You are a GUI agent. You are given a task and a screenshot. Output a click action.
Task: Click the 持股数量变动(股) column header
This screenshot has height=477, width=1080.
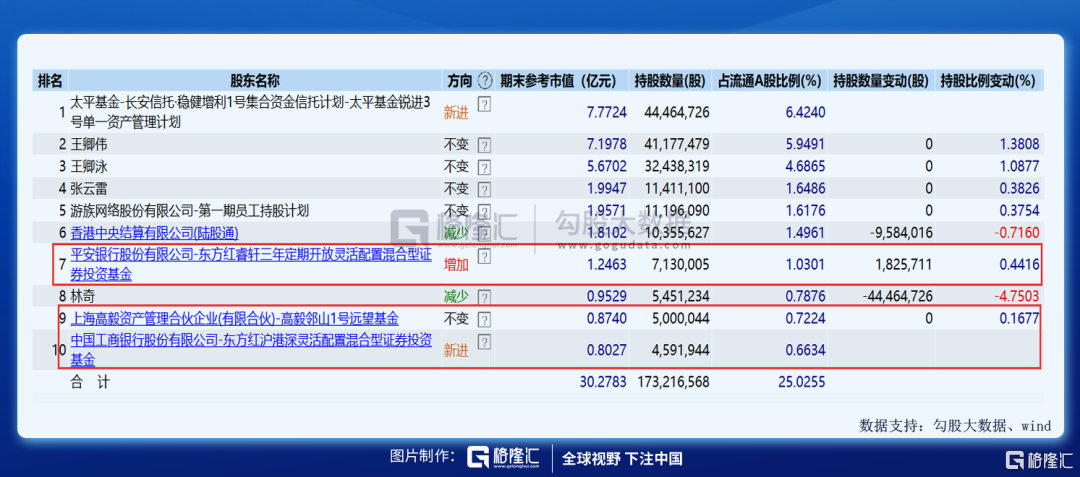[x=880, y=81]
